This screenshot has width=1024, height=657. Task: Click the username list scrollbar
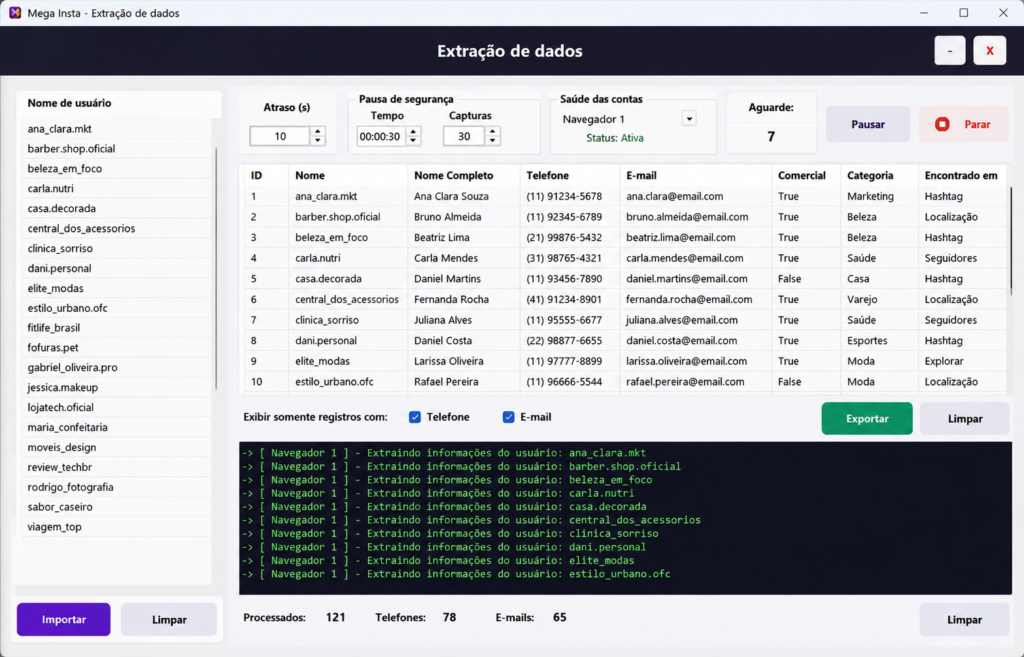pos(216,268)
